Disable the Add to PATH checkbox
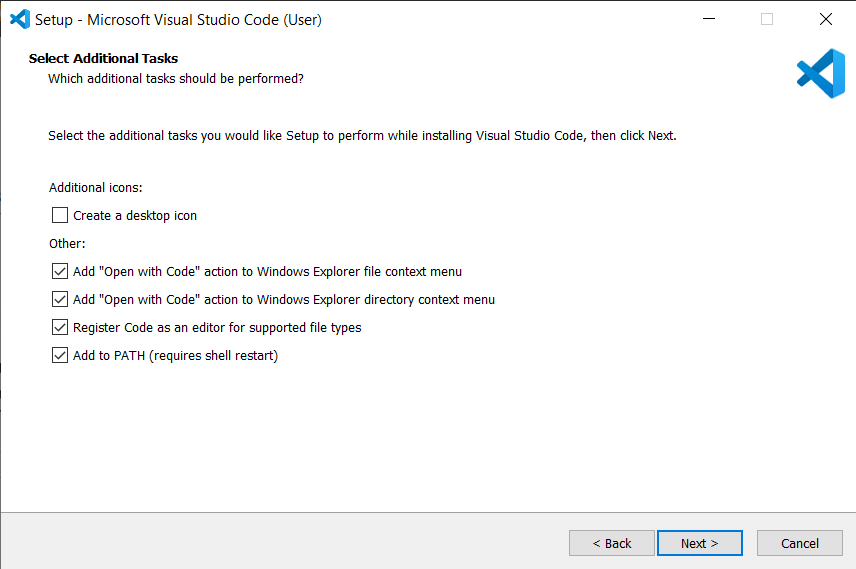This screenshot has width=856, height=569. (60, 355)
